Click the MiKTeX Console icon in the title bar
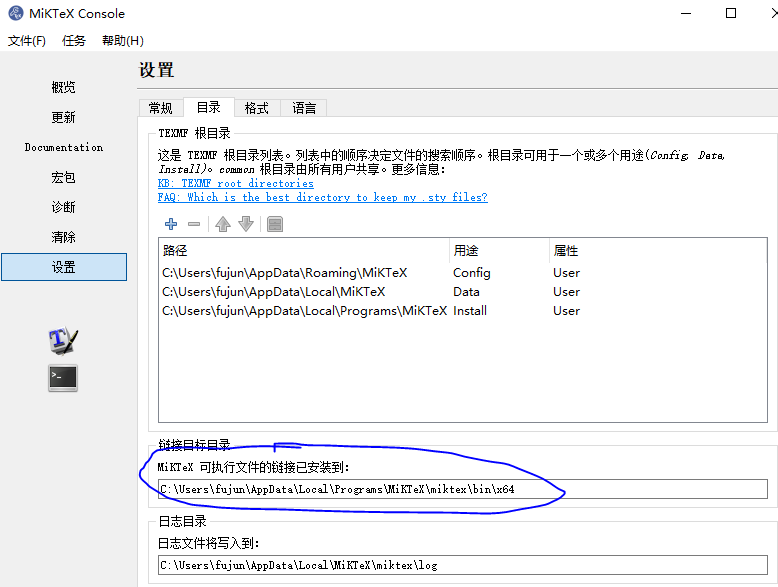The height and width of the screenshot is (587, 778). tap(16, 13)
